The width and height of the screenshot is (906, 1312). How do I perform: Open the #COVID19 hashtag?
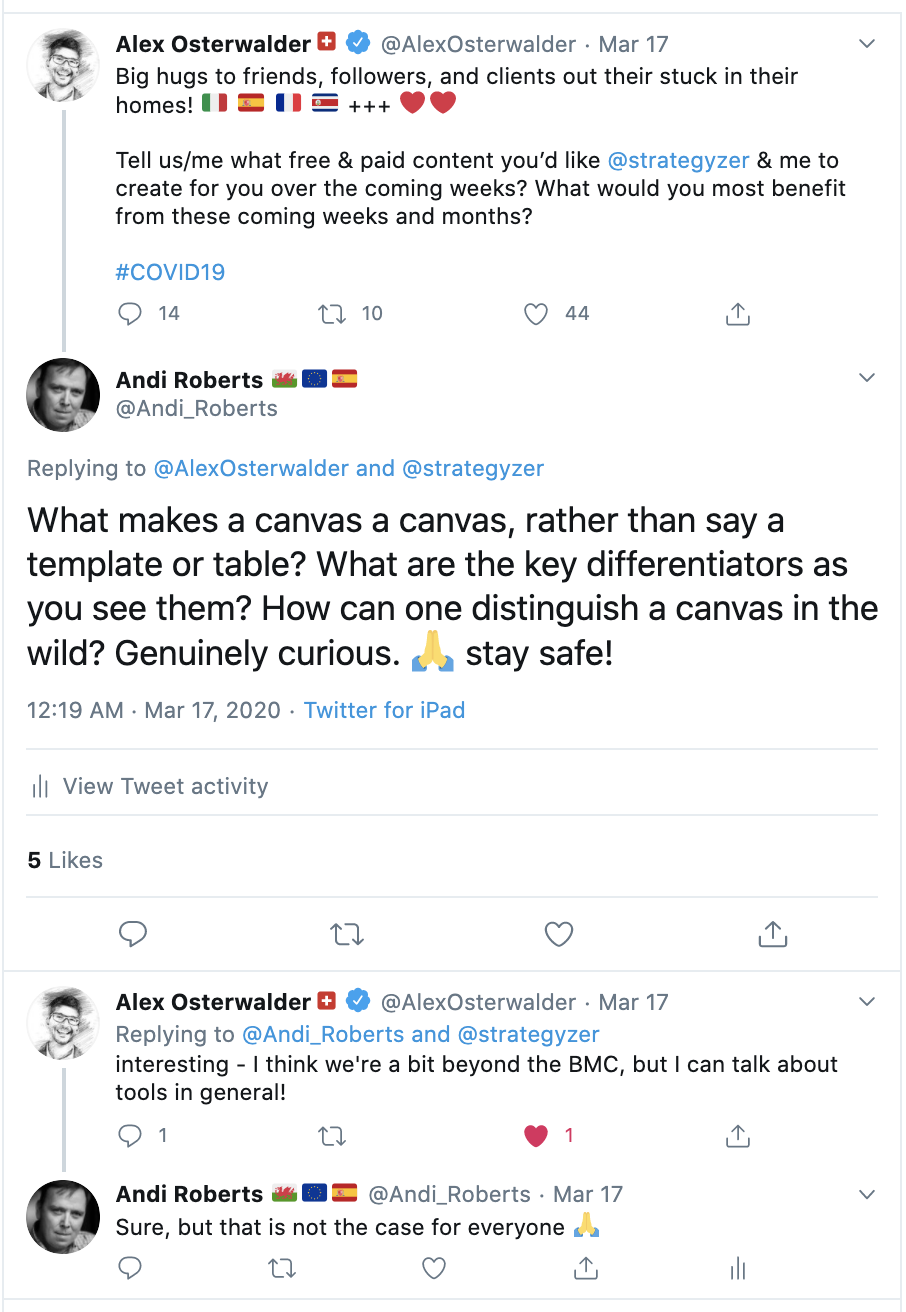(x=170, y=271)
